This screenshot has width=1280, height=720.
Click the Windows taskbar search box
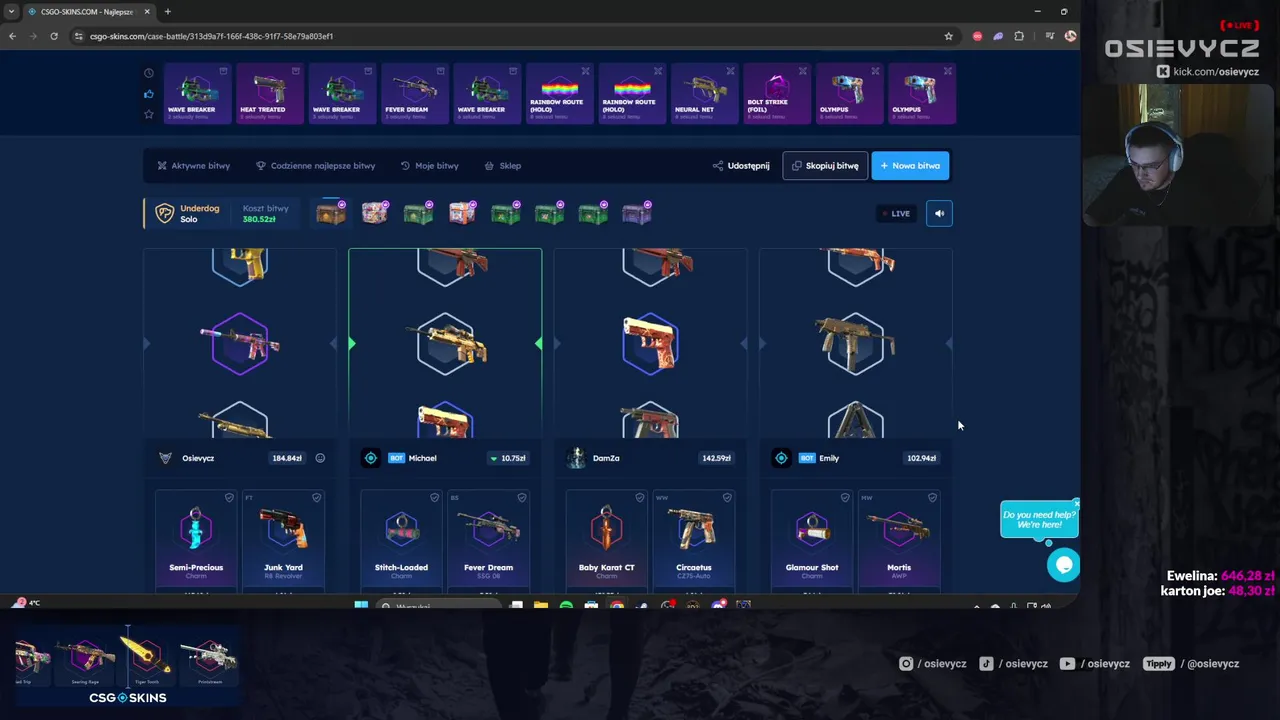tap(438, 605)
